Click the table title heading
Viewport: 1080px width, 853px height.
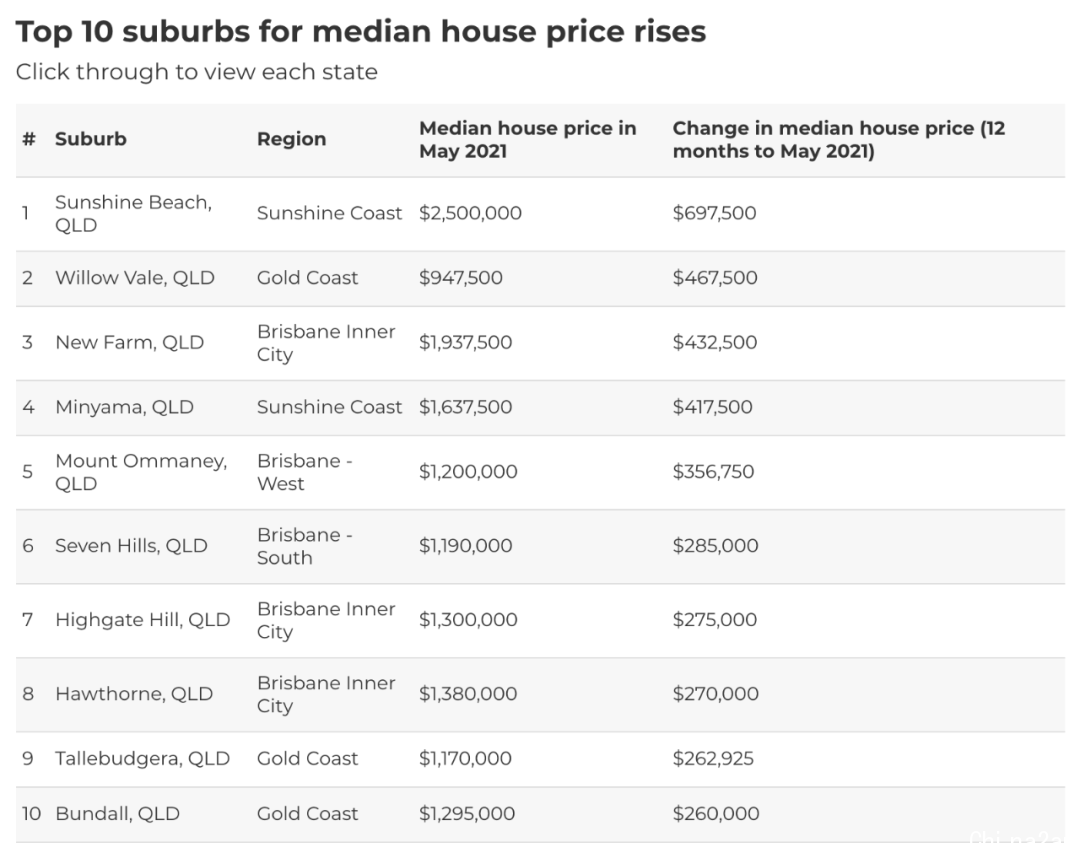[x=361, y=32]
